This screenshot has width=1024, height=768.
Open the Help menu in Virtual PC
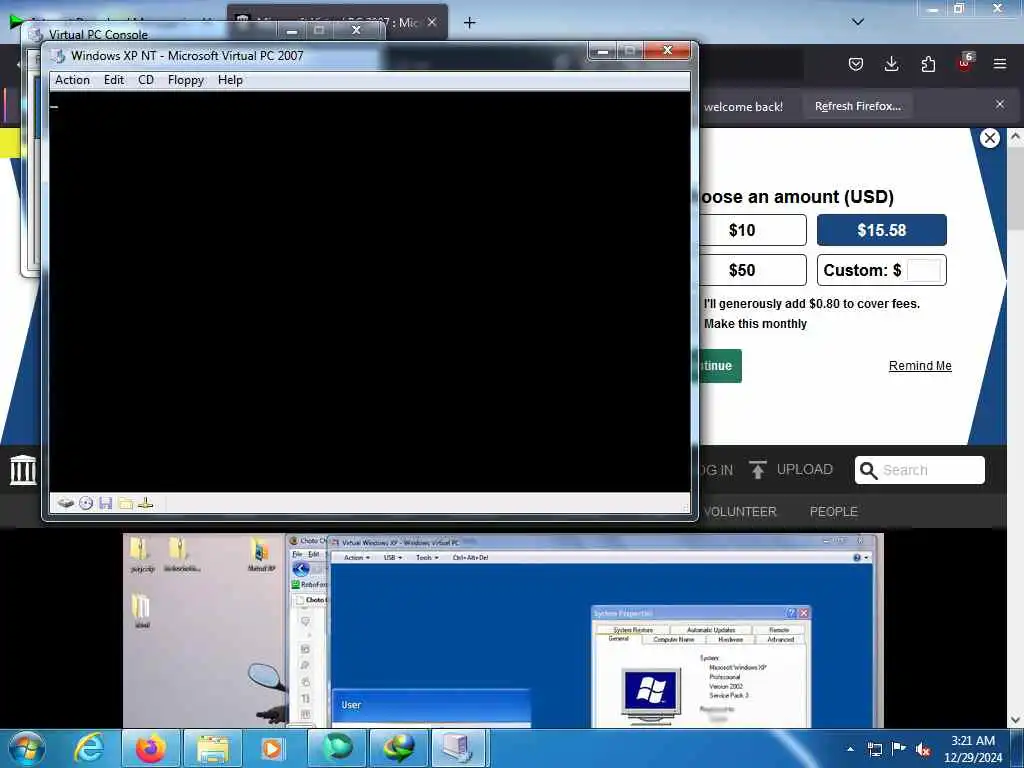pos(230,80)
